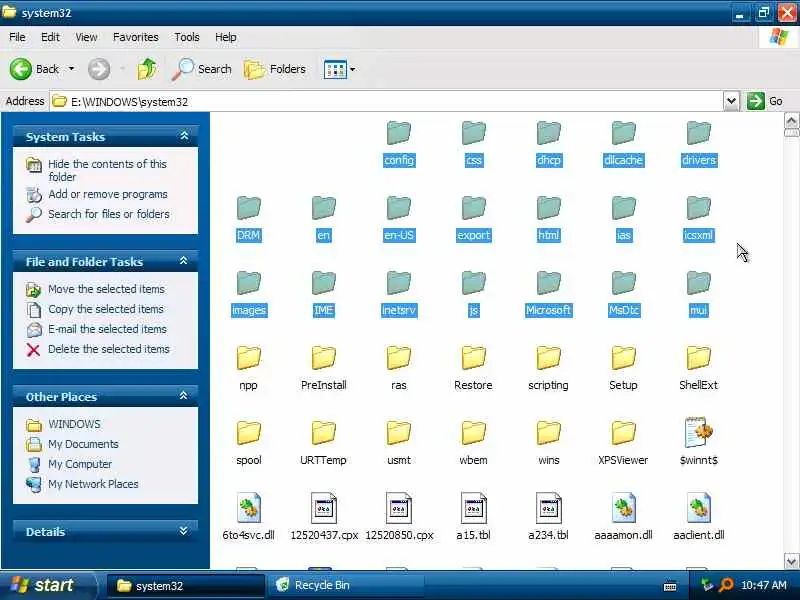Open the Edit menu
Image resolution: width=800 pixels, height=600 pixels.
coord(50,37)
